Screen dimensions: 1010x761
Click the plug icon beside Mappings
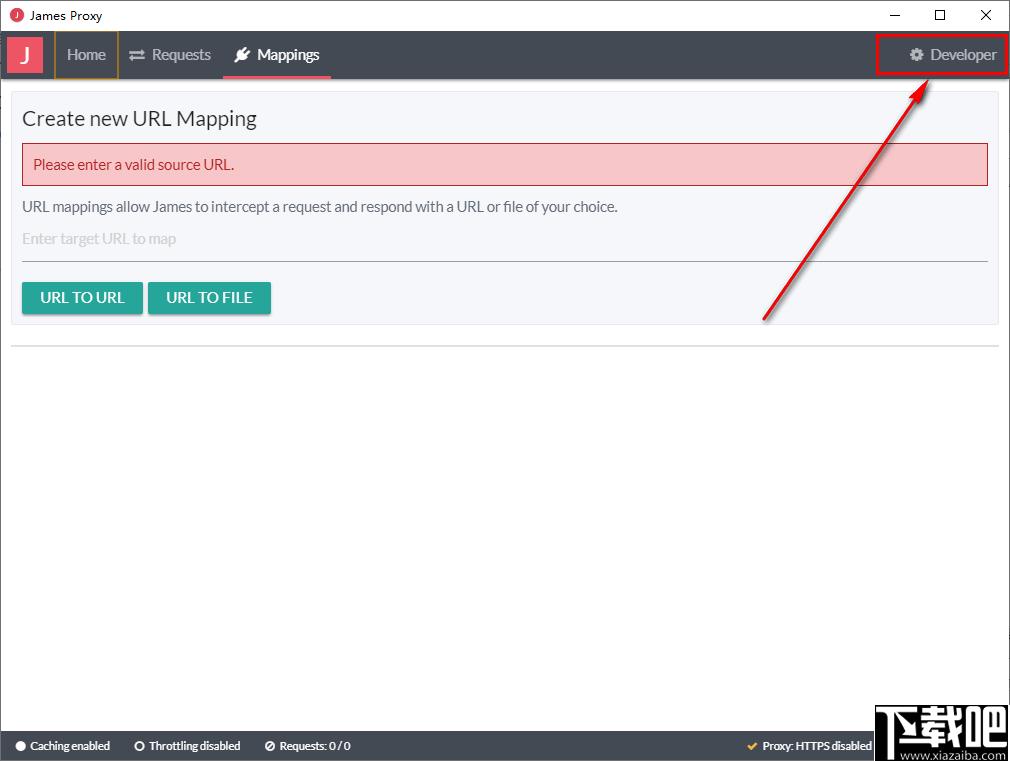coord(242,55)
